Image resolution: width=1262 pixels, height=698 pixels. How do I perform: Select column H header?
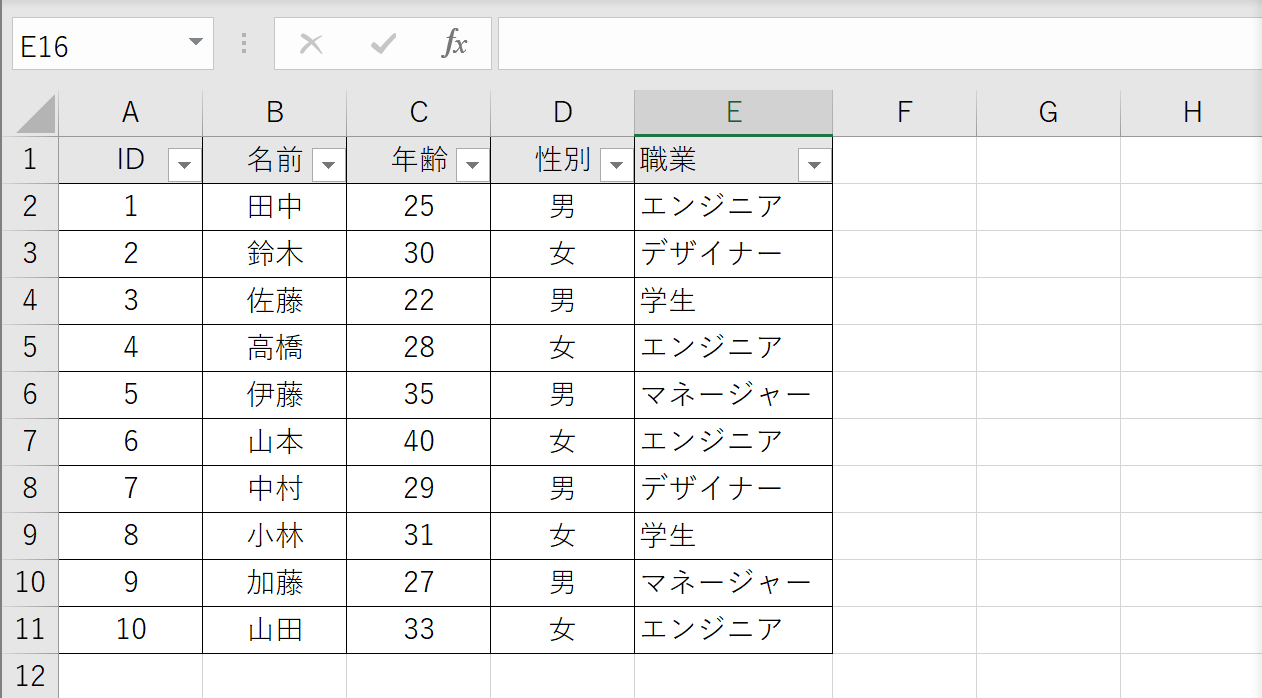(x=1192, y=112)
